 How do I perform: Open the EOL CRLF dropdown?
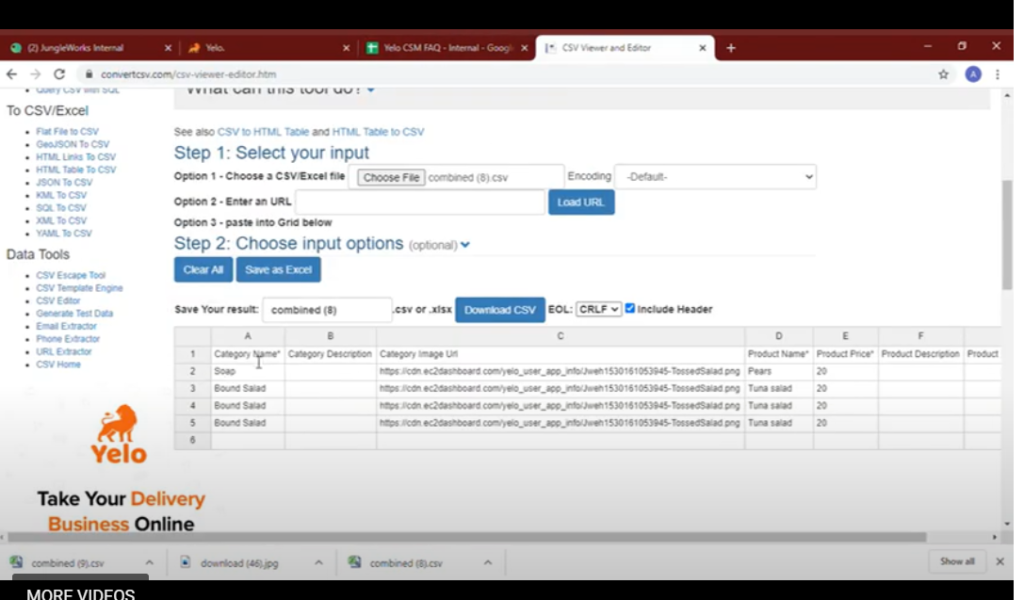coord(599,310)
